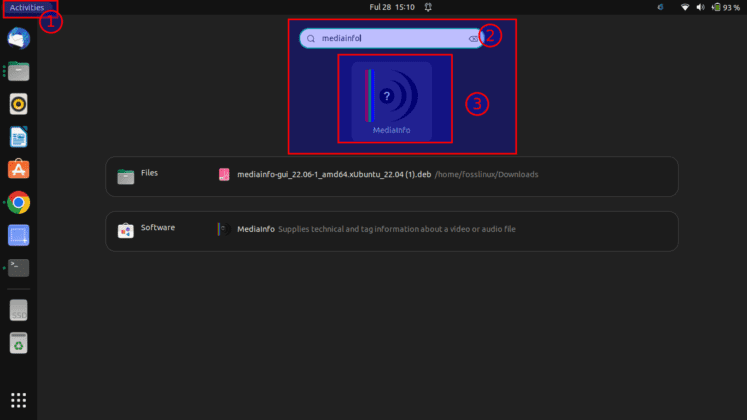Open Terminal from the dock

18,267
